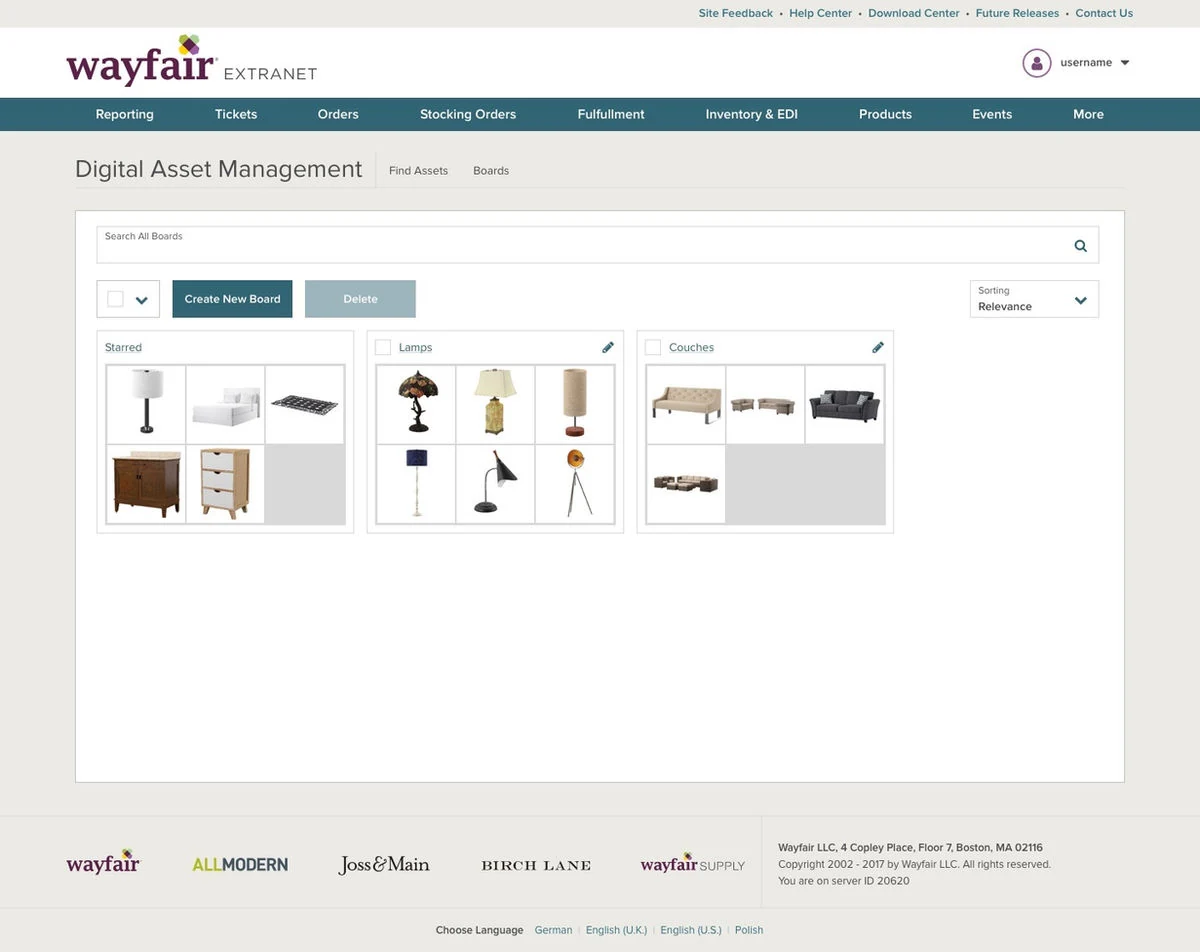This screenshot has width=1200, height=952.
Task: Click the Wayfair Extranet logo
Action: [192, 62]
